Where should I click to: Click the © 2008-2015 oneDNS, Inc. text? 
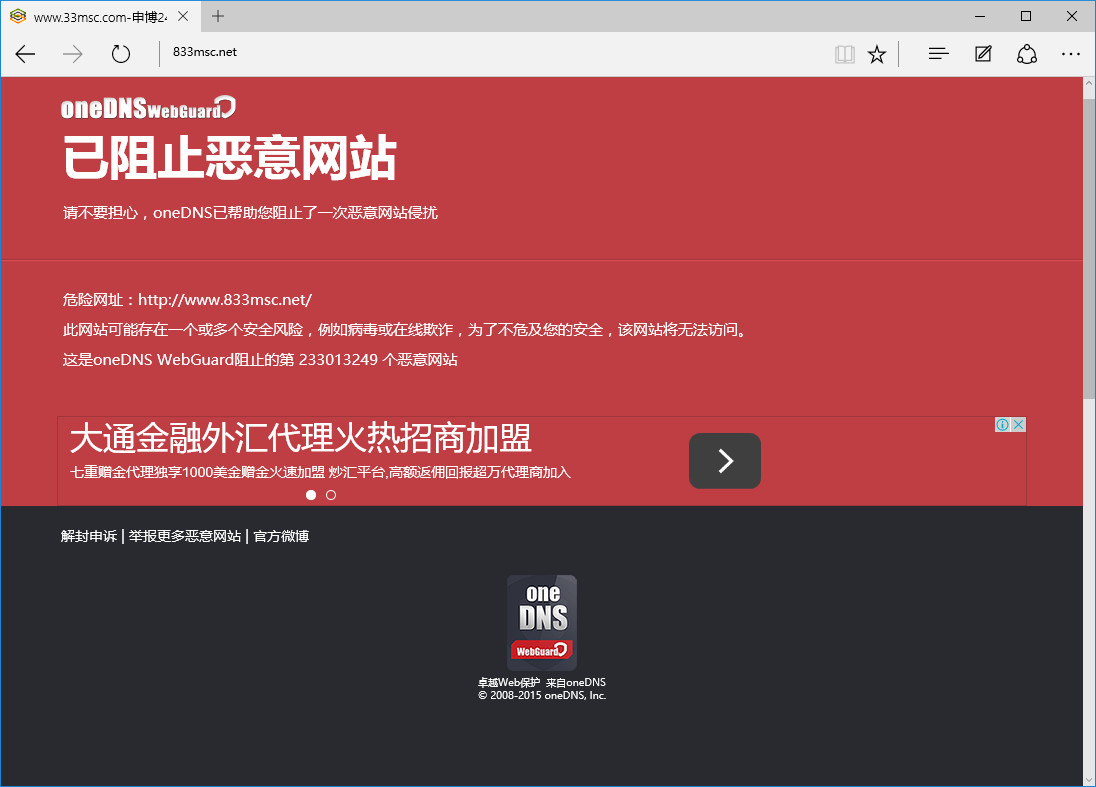pyautogui.click(x=542, y=695)
